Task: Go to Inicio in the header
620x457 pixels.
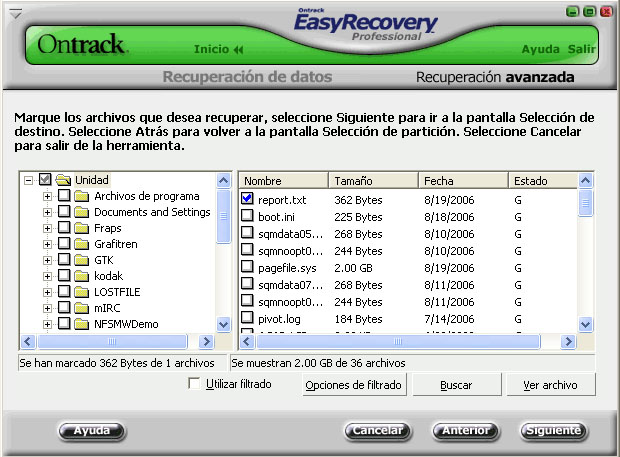Action: pos(212,49)
